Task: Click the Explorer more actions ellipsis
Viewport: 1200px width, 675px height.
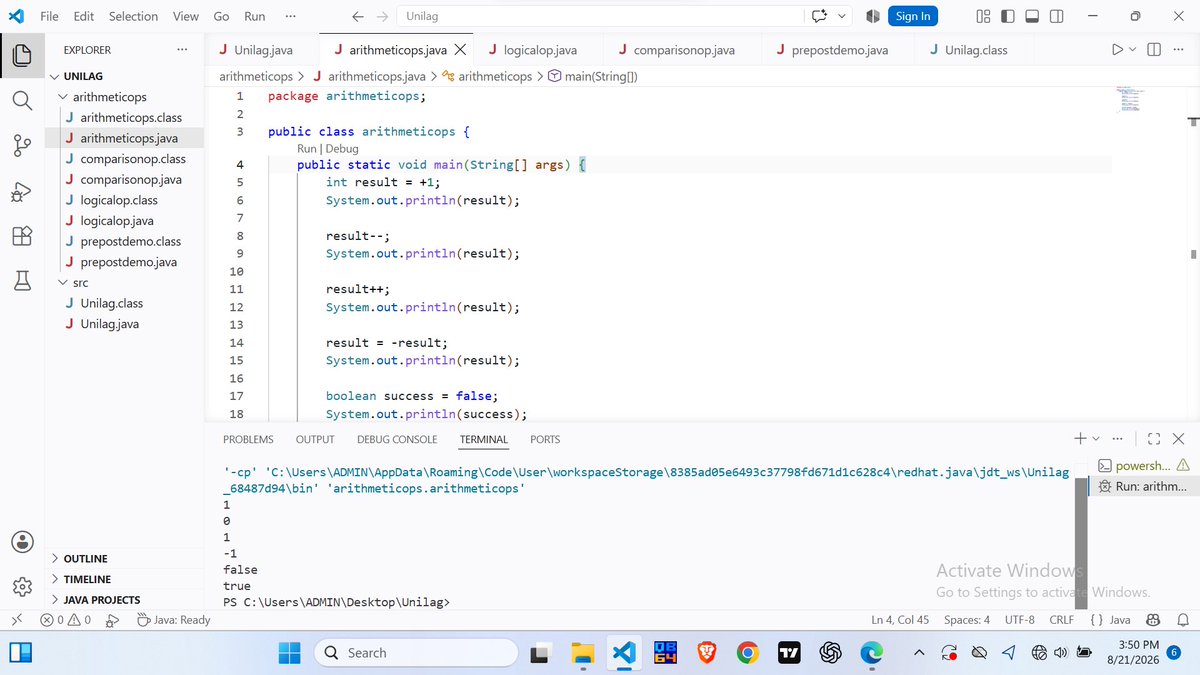Action: (181, 50)
